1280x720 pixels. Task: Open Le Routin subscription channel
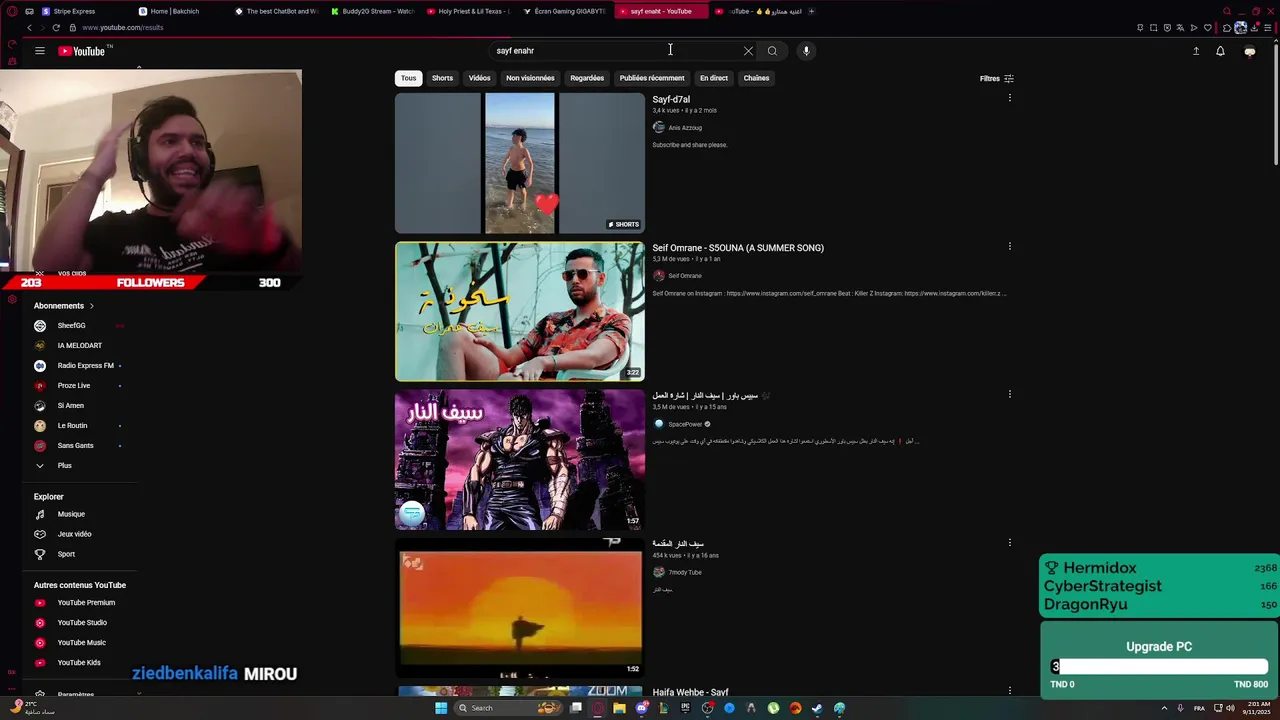(x=72, y=425)
